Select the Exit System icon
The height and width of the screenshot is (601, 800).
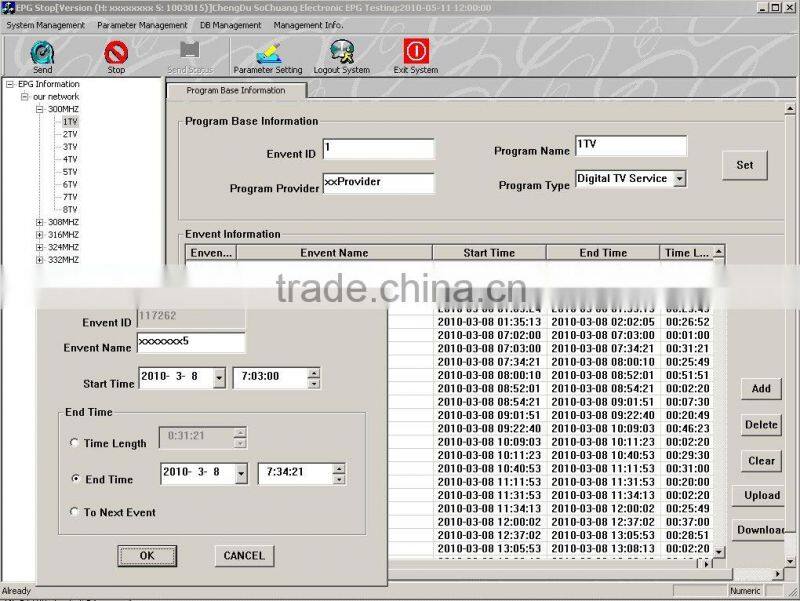[416, 50]
